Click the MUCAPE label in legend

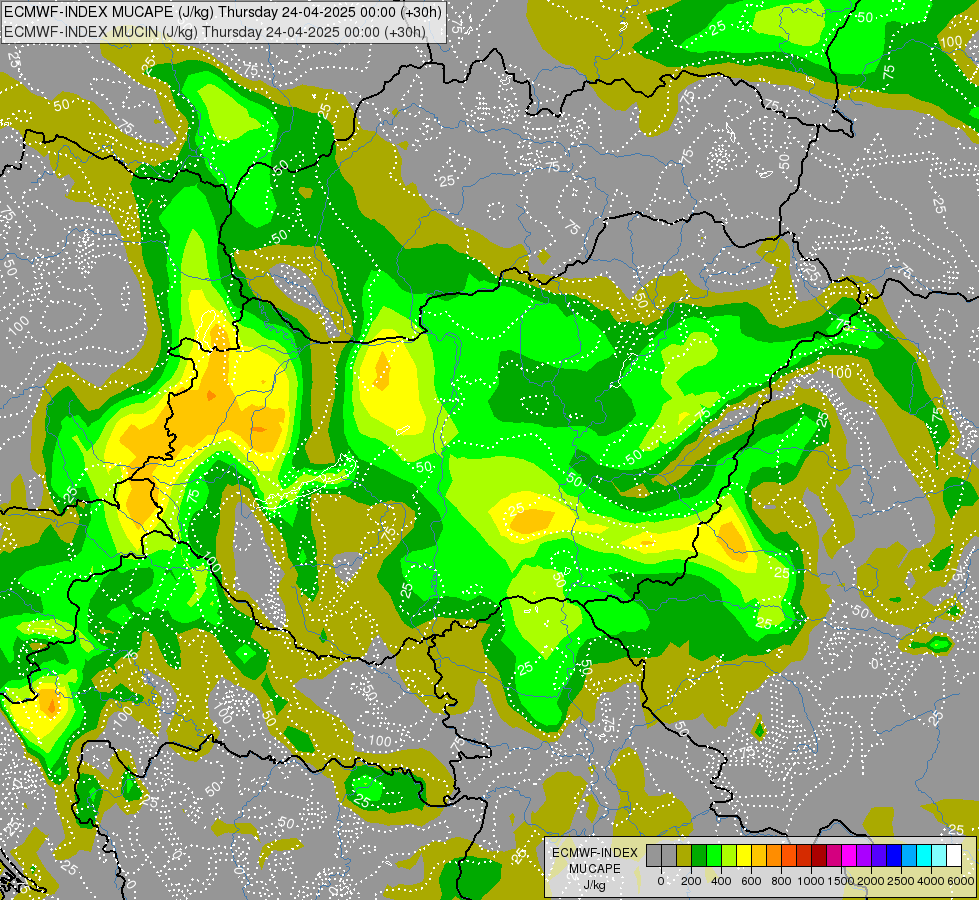tap(595, 869)
